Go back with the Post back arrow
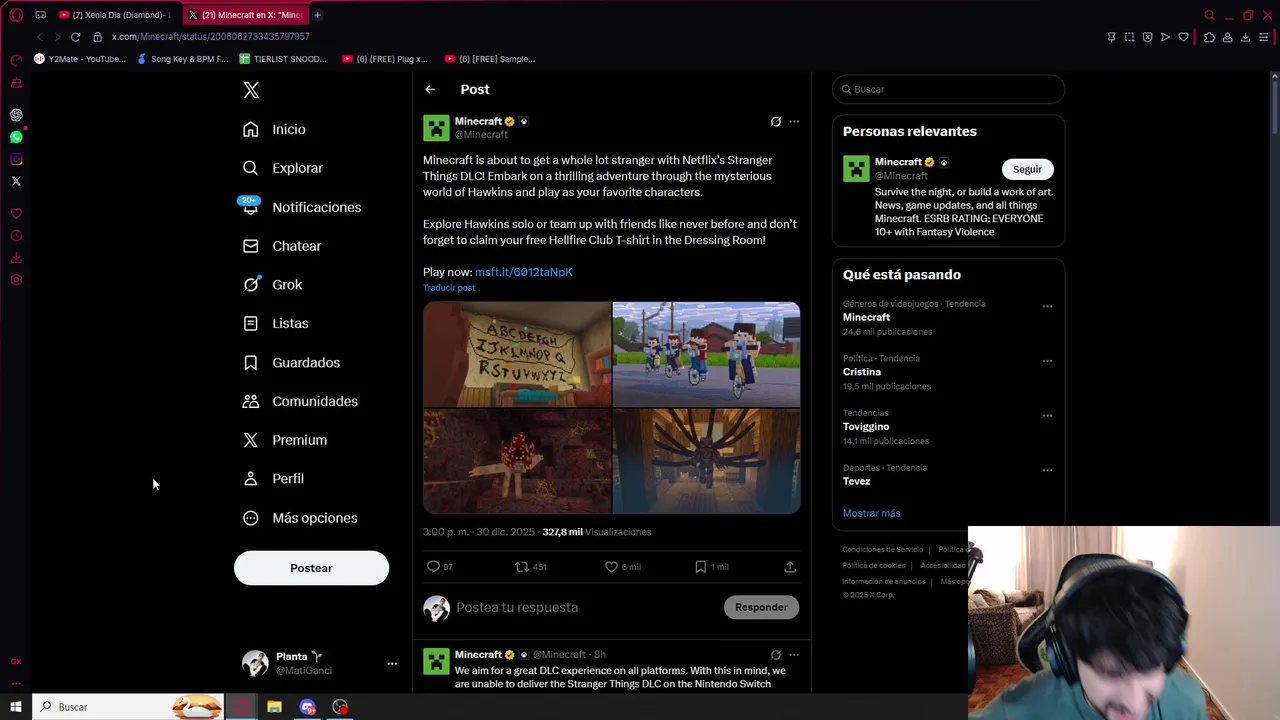The width and height of the screenshot is (1280, 720). (x=430, y=89)
